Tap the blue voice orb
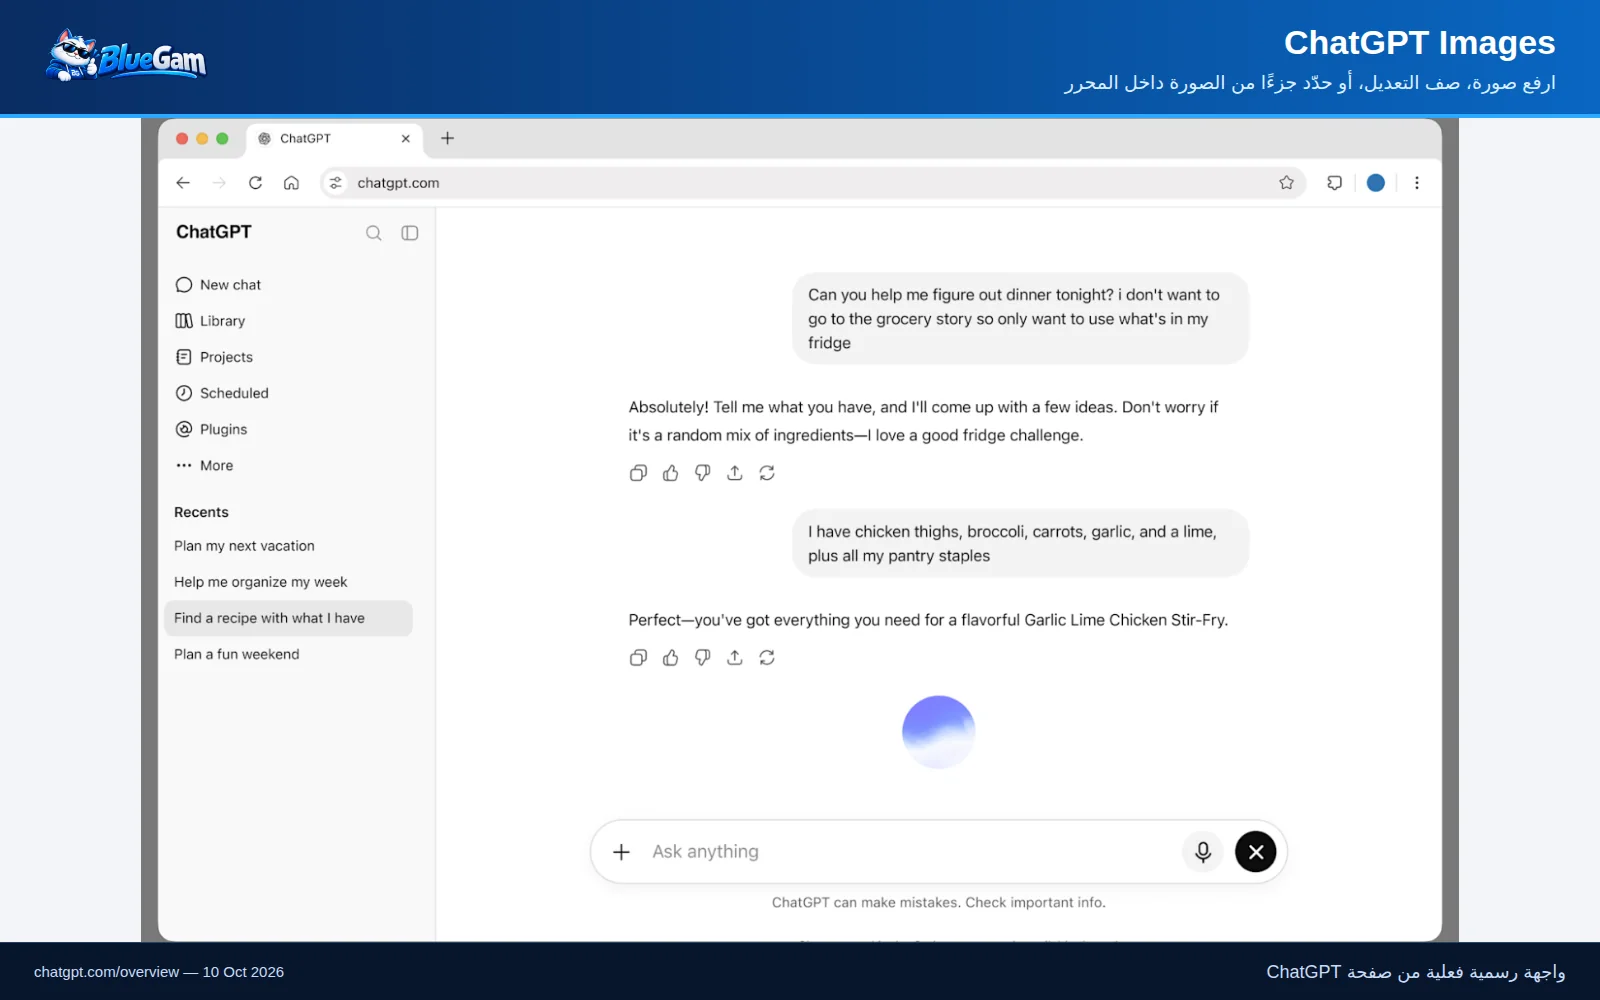Viewport: 1600px width, 1000px height. 938,732
